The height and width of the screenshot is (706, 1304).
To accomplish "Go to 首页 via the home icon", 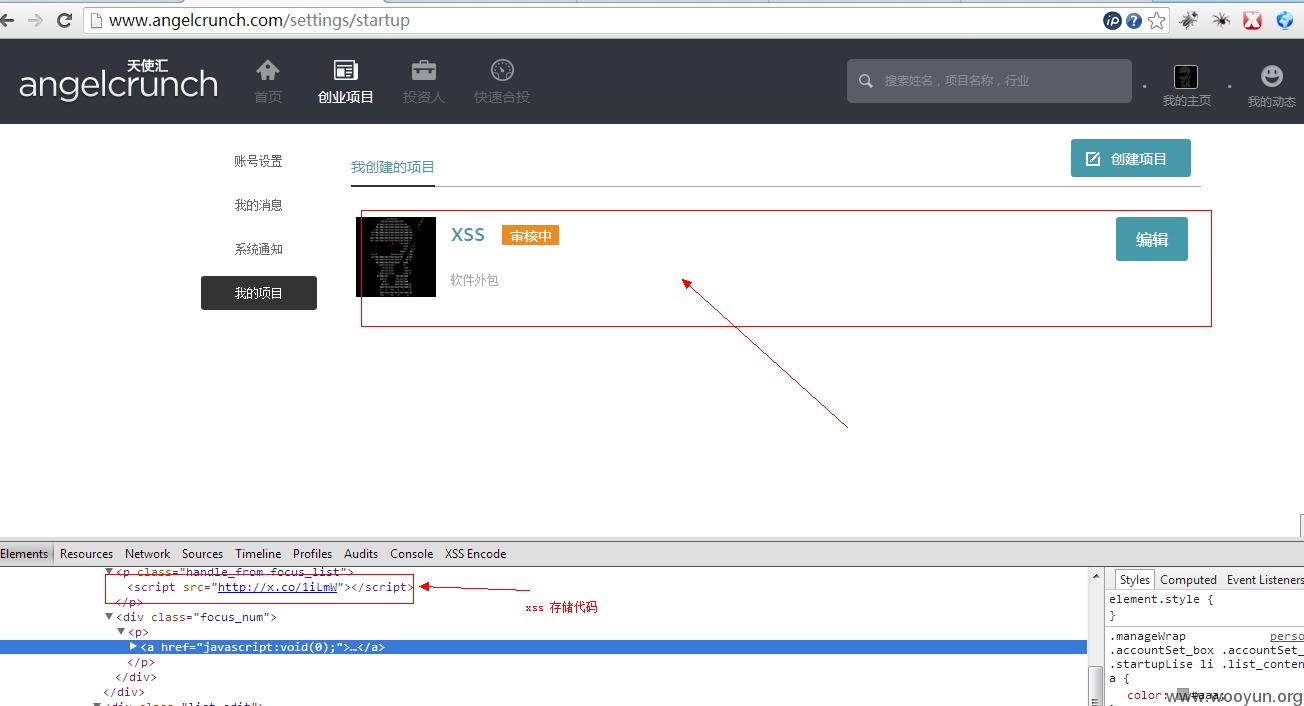I will [267, 70].
